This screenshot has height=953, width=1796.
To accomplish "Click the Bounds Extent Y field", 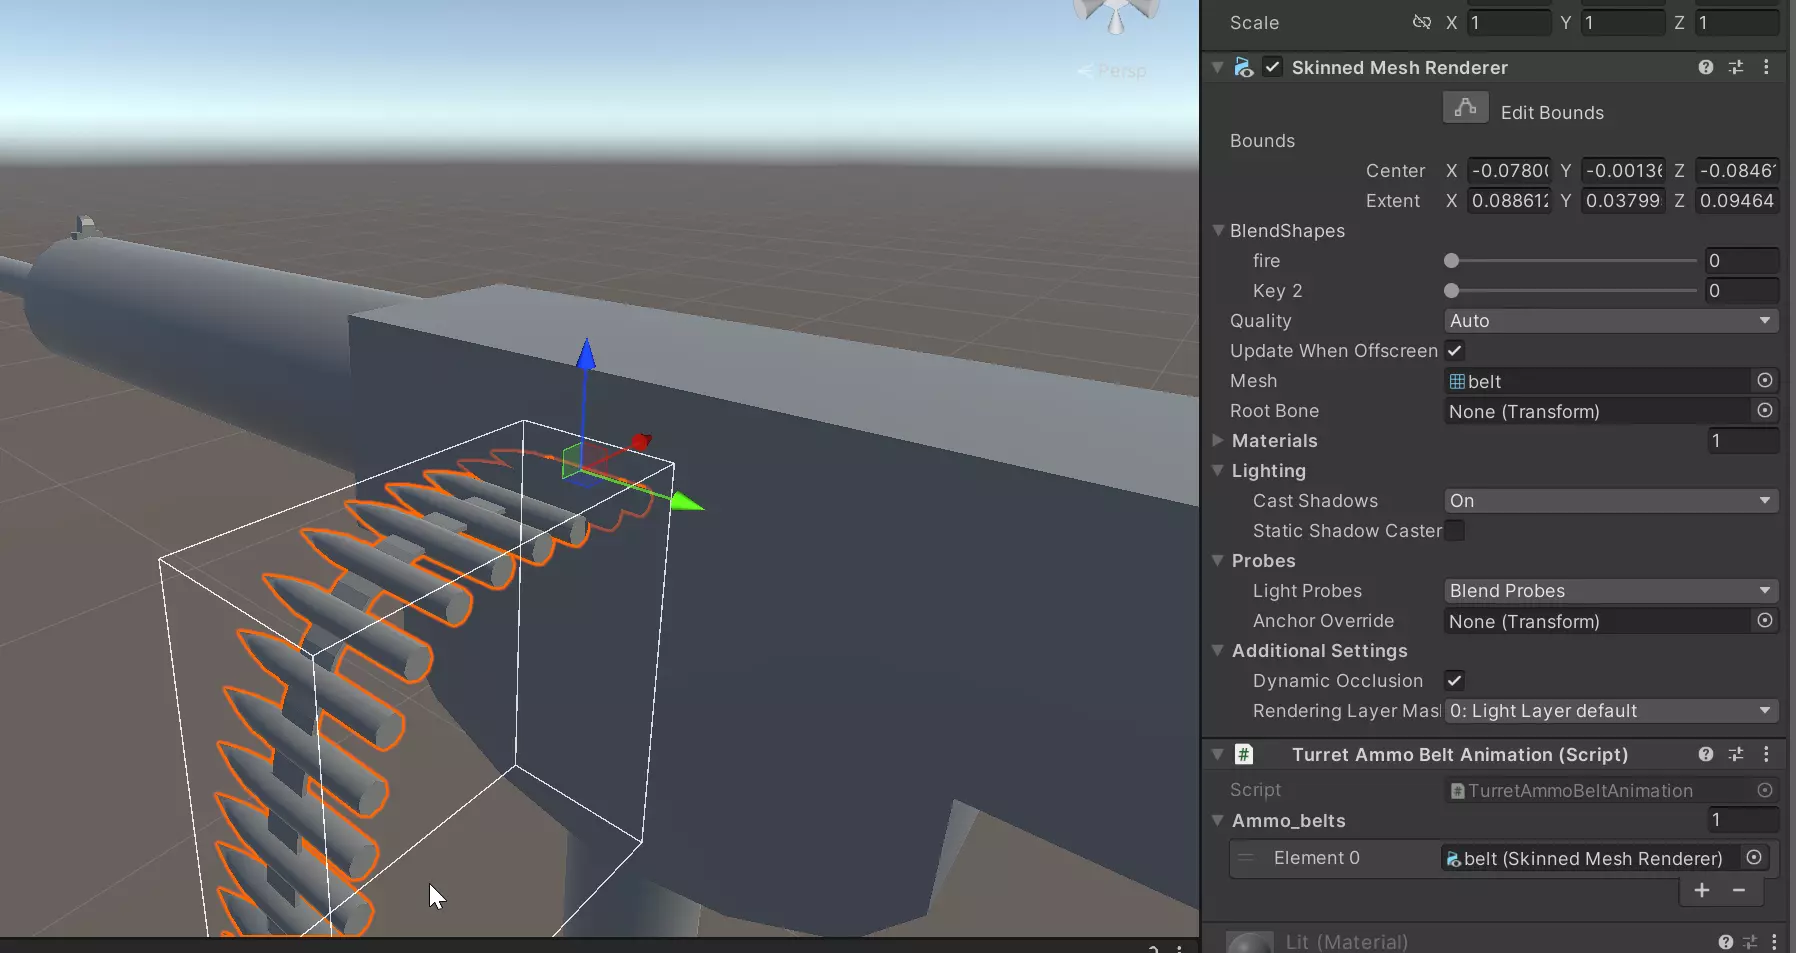I will point(1622,200).
